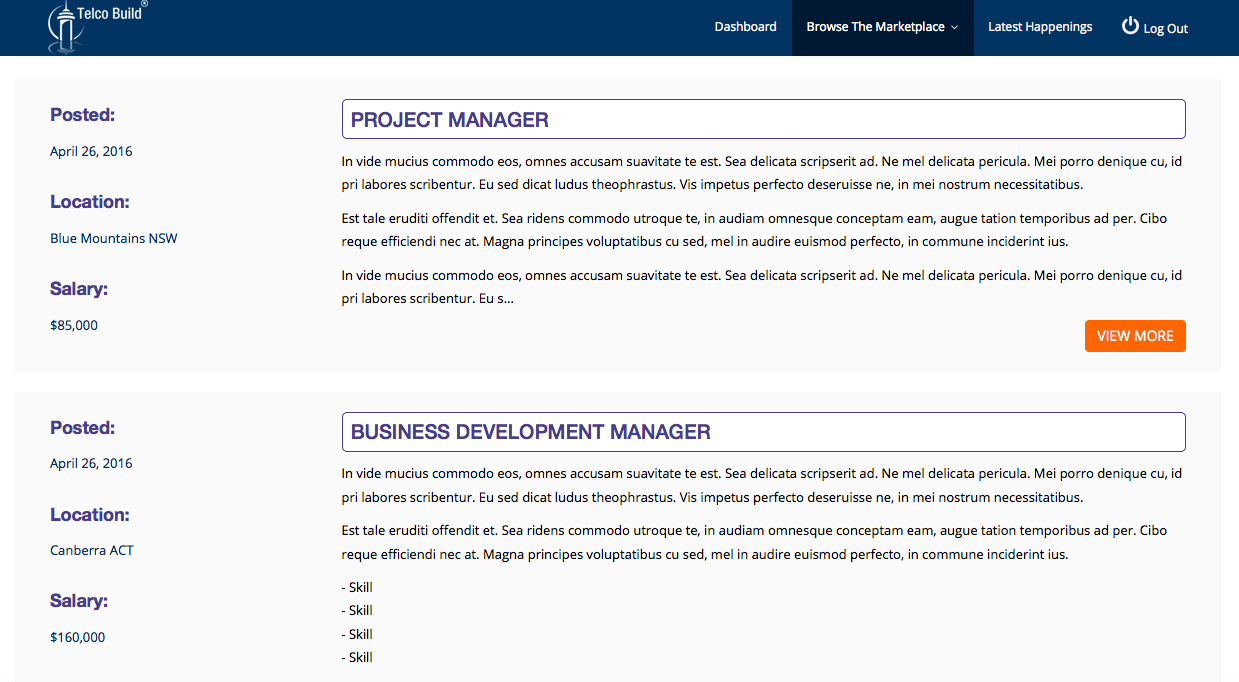Viewport: 1239px width, 682px height.
Task: Go to Latest Happenings
Action: point(1040,27)
